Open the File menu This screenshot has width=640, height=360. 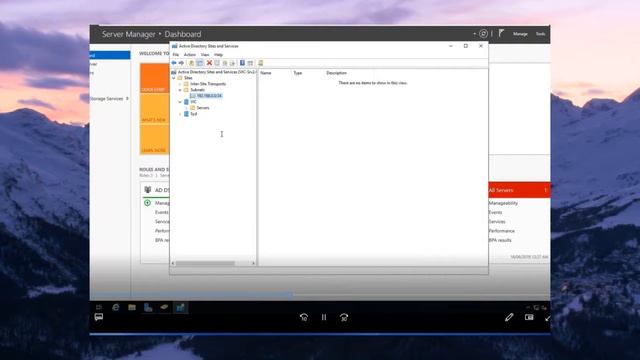(x=176, y=55)
